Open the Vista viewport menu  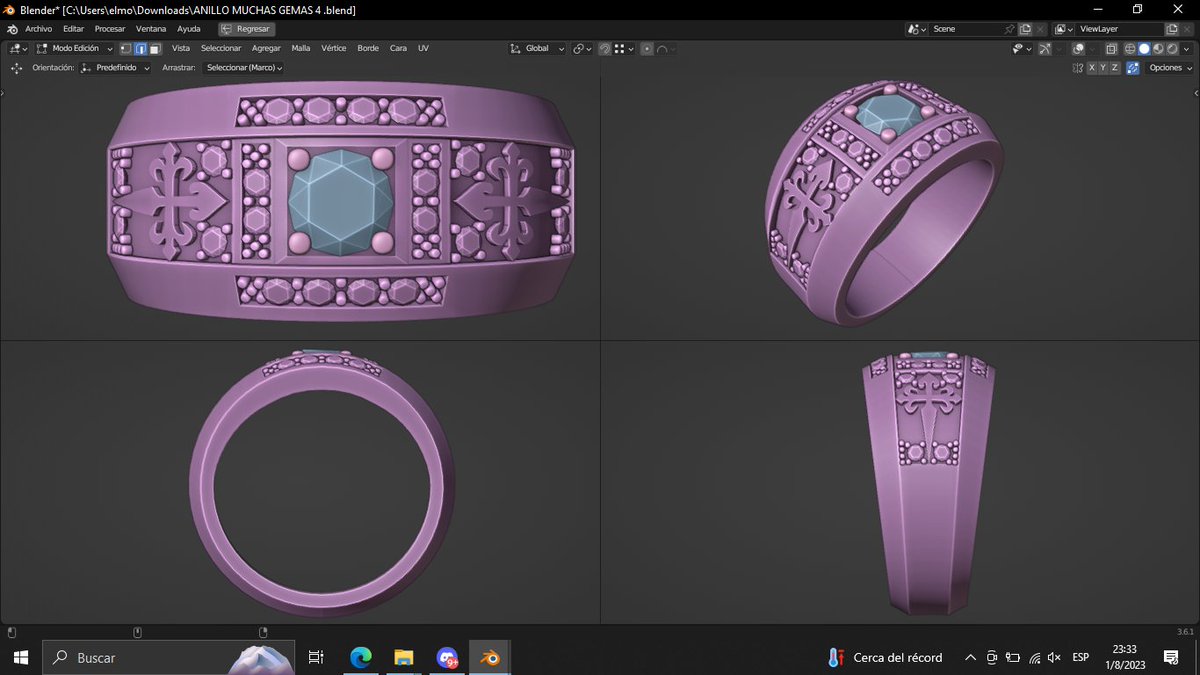tap(180, 48)
